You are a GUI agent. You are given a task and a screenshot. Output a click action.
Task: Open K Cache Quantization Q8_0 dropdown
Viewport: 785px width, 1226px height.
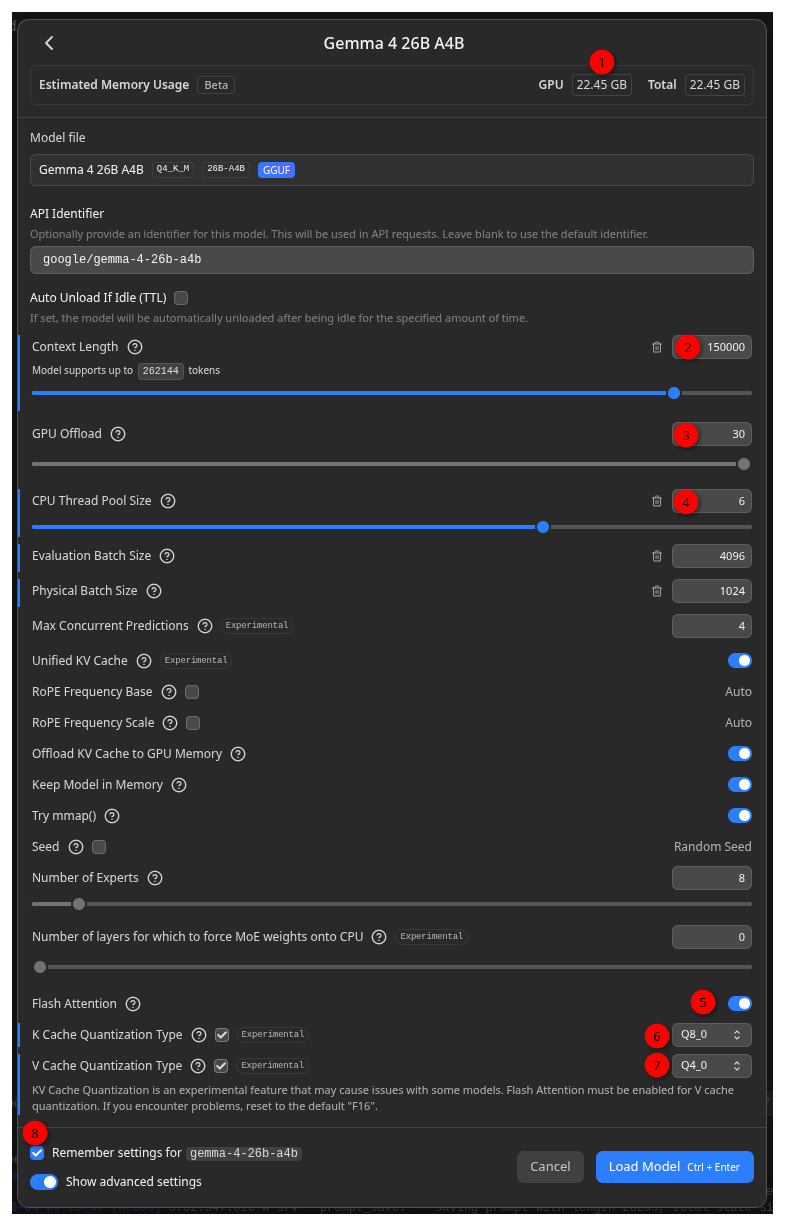tap(712, 1035)
